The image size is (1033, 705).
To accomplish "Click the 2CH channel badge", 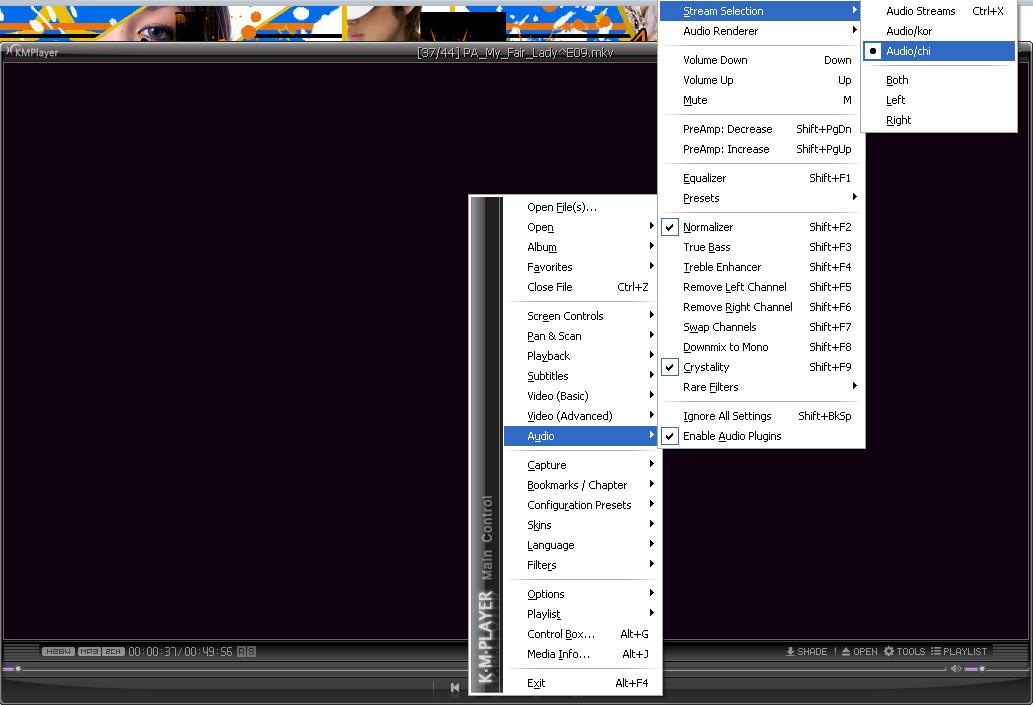I will [x=113, y=652].
